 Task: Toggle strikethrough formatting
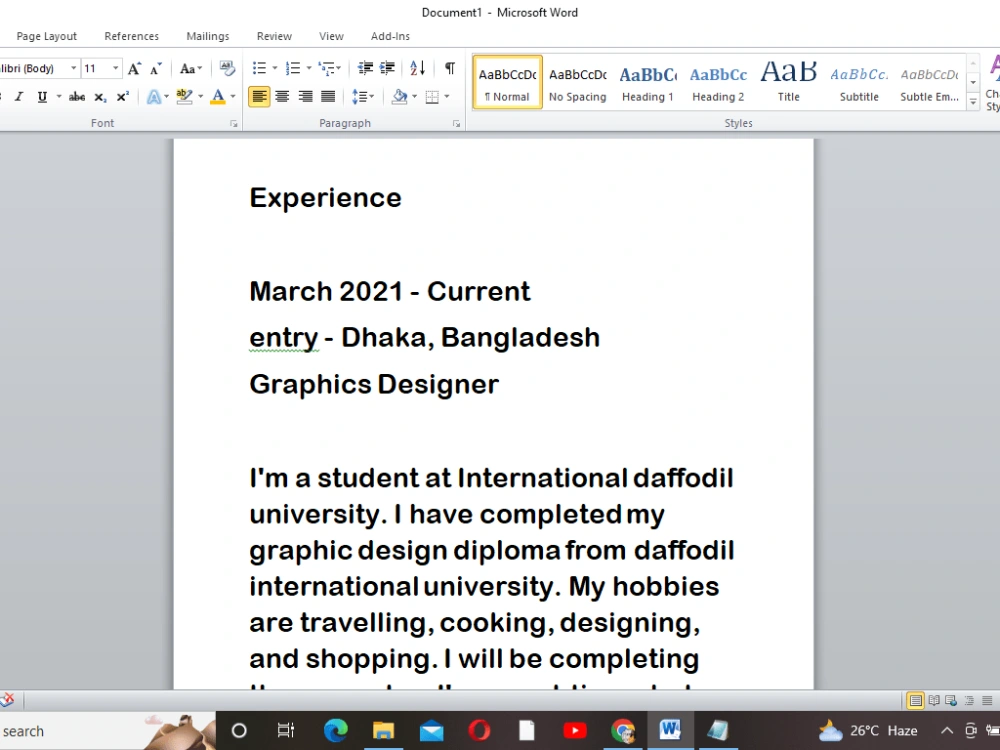(77, 97)
